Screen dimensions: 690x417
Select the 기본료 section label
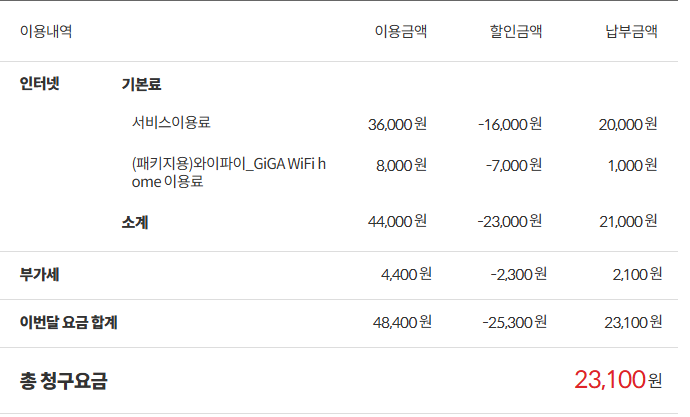tap(141, 85)
